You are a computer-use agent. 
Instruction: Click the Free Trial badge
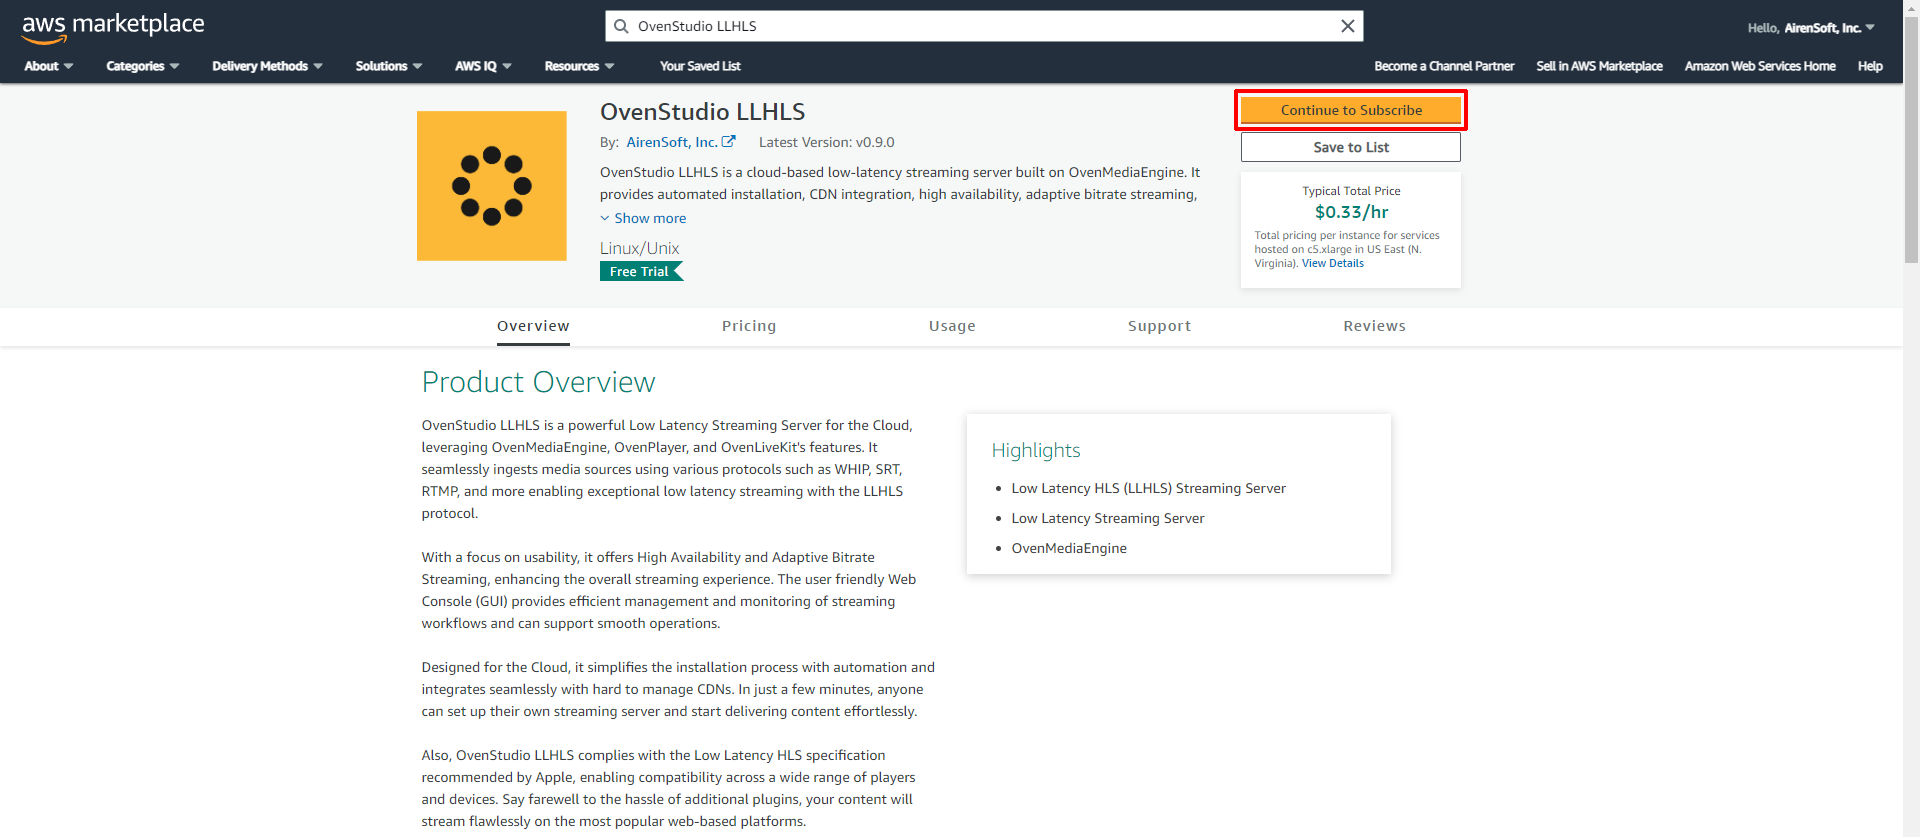click(641, 271)
